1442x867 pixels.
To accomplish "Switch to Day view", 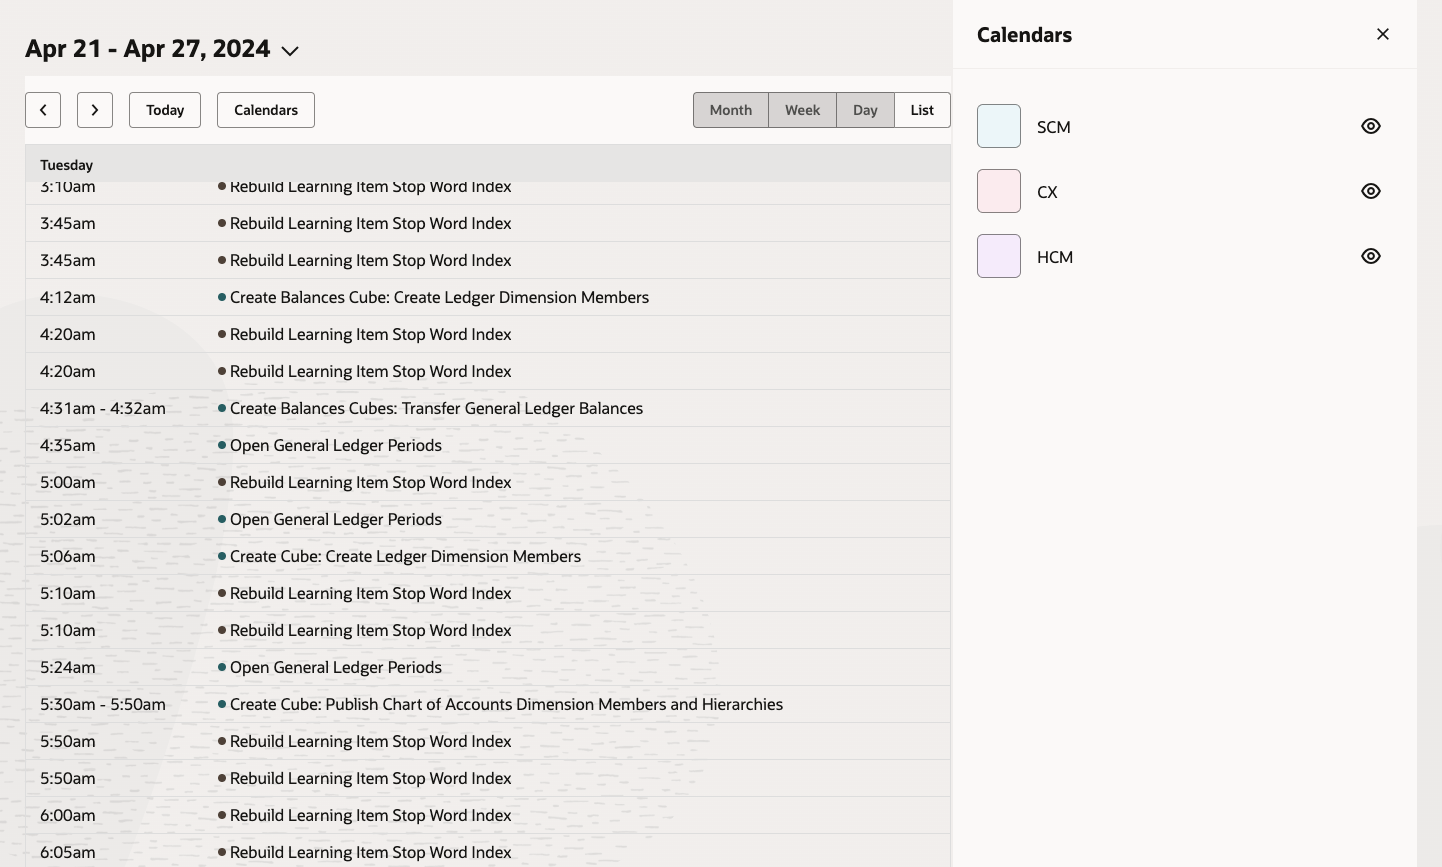I will point(864,110).
